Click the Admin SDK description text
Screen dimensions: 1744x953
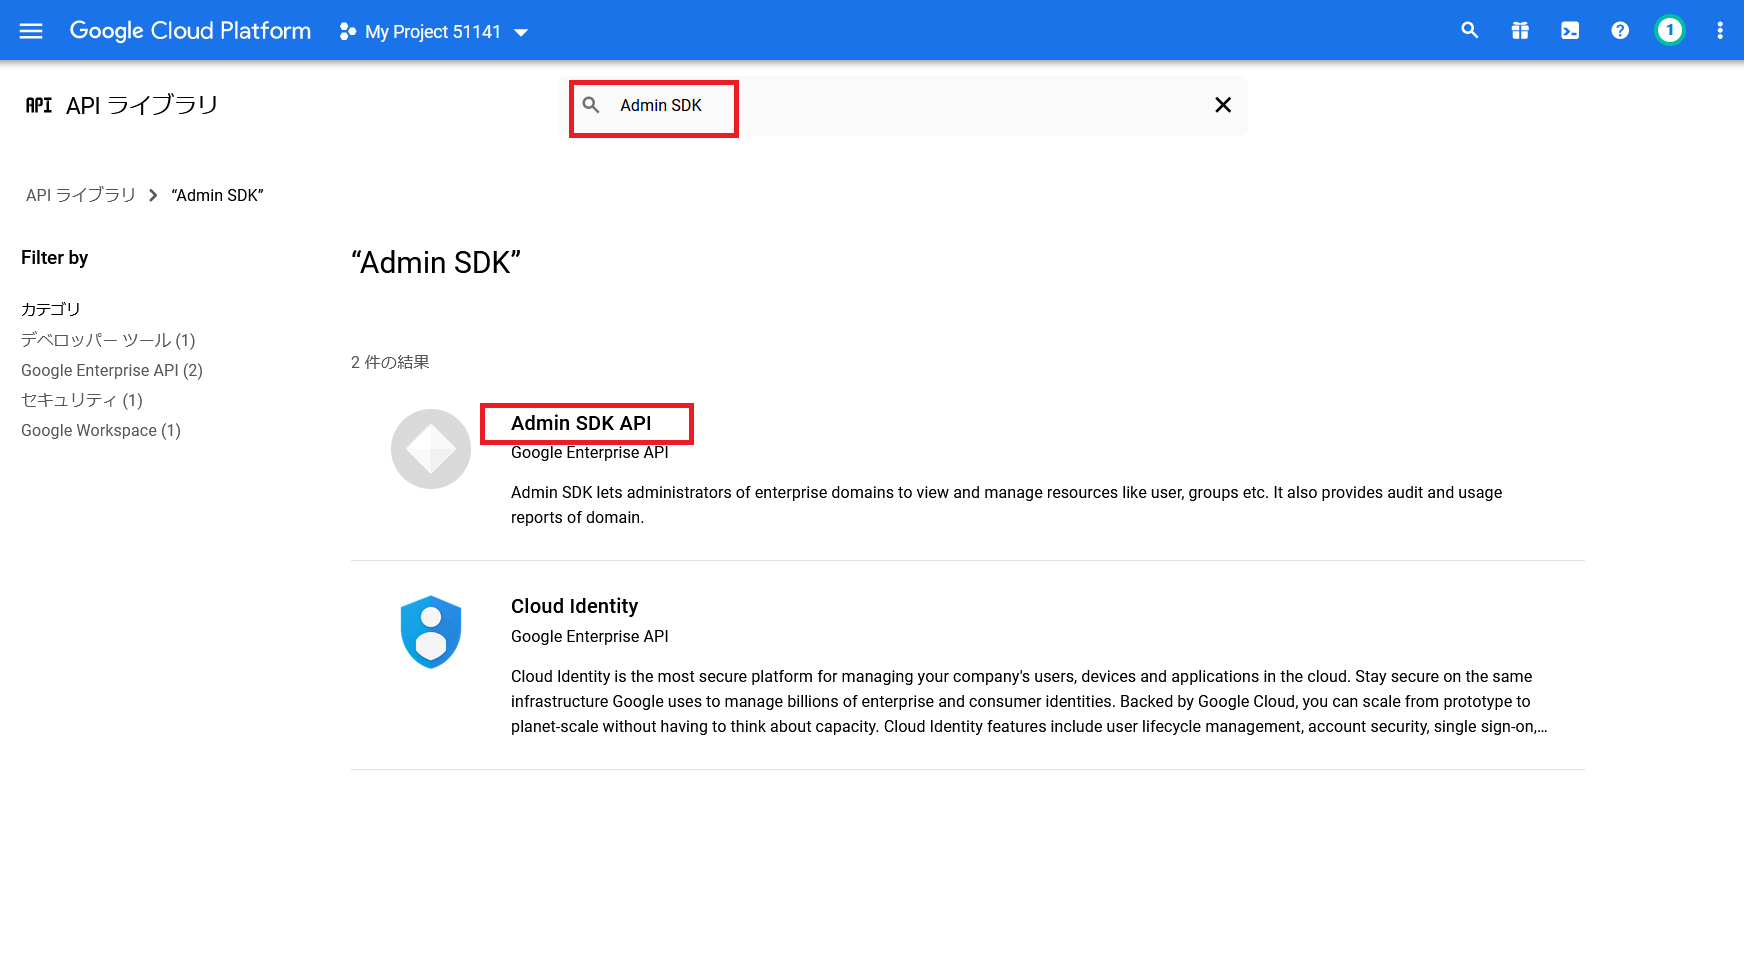pyautogui.click(x=1007, y=505)
